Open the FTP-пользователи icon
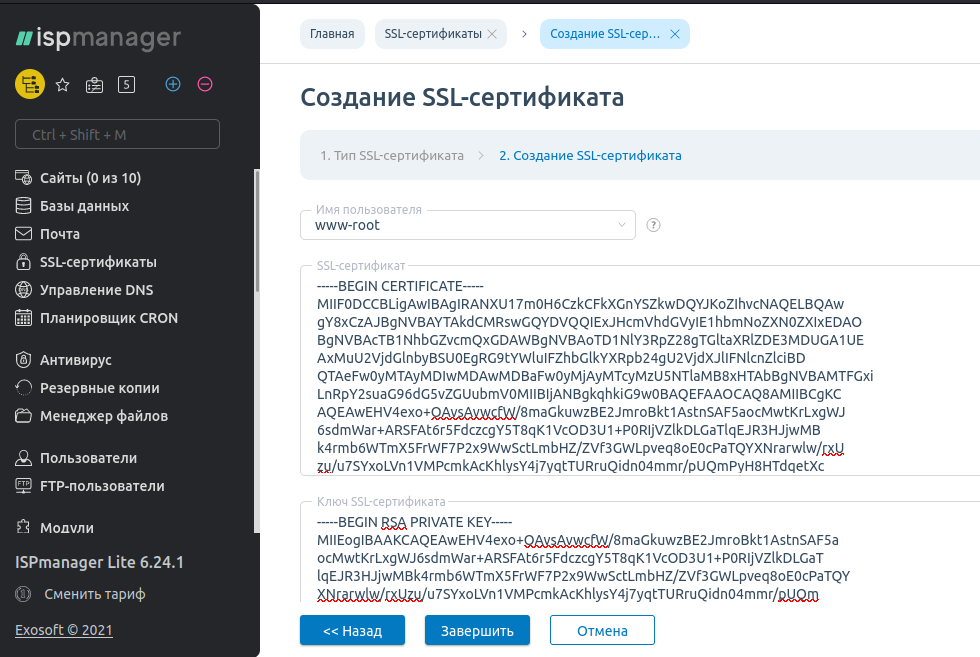The width and height of the screenshot is (980, 657). (22, 485)
